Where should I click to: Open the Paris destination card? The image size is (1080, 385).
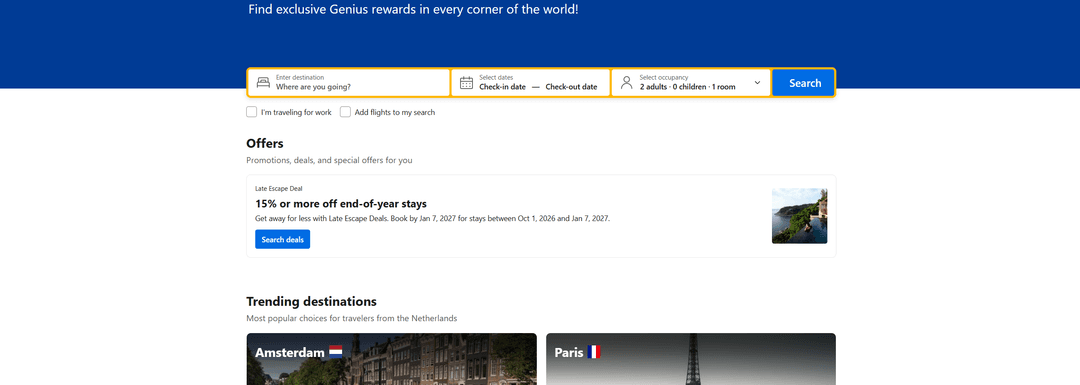pos(691,359)
